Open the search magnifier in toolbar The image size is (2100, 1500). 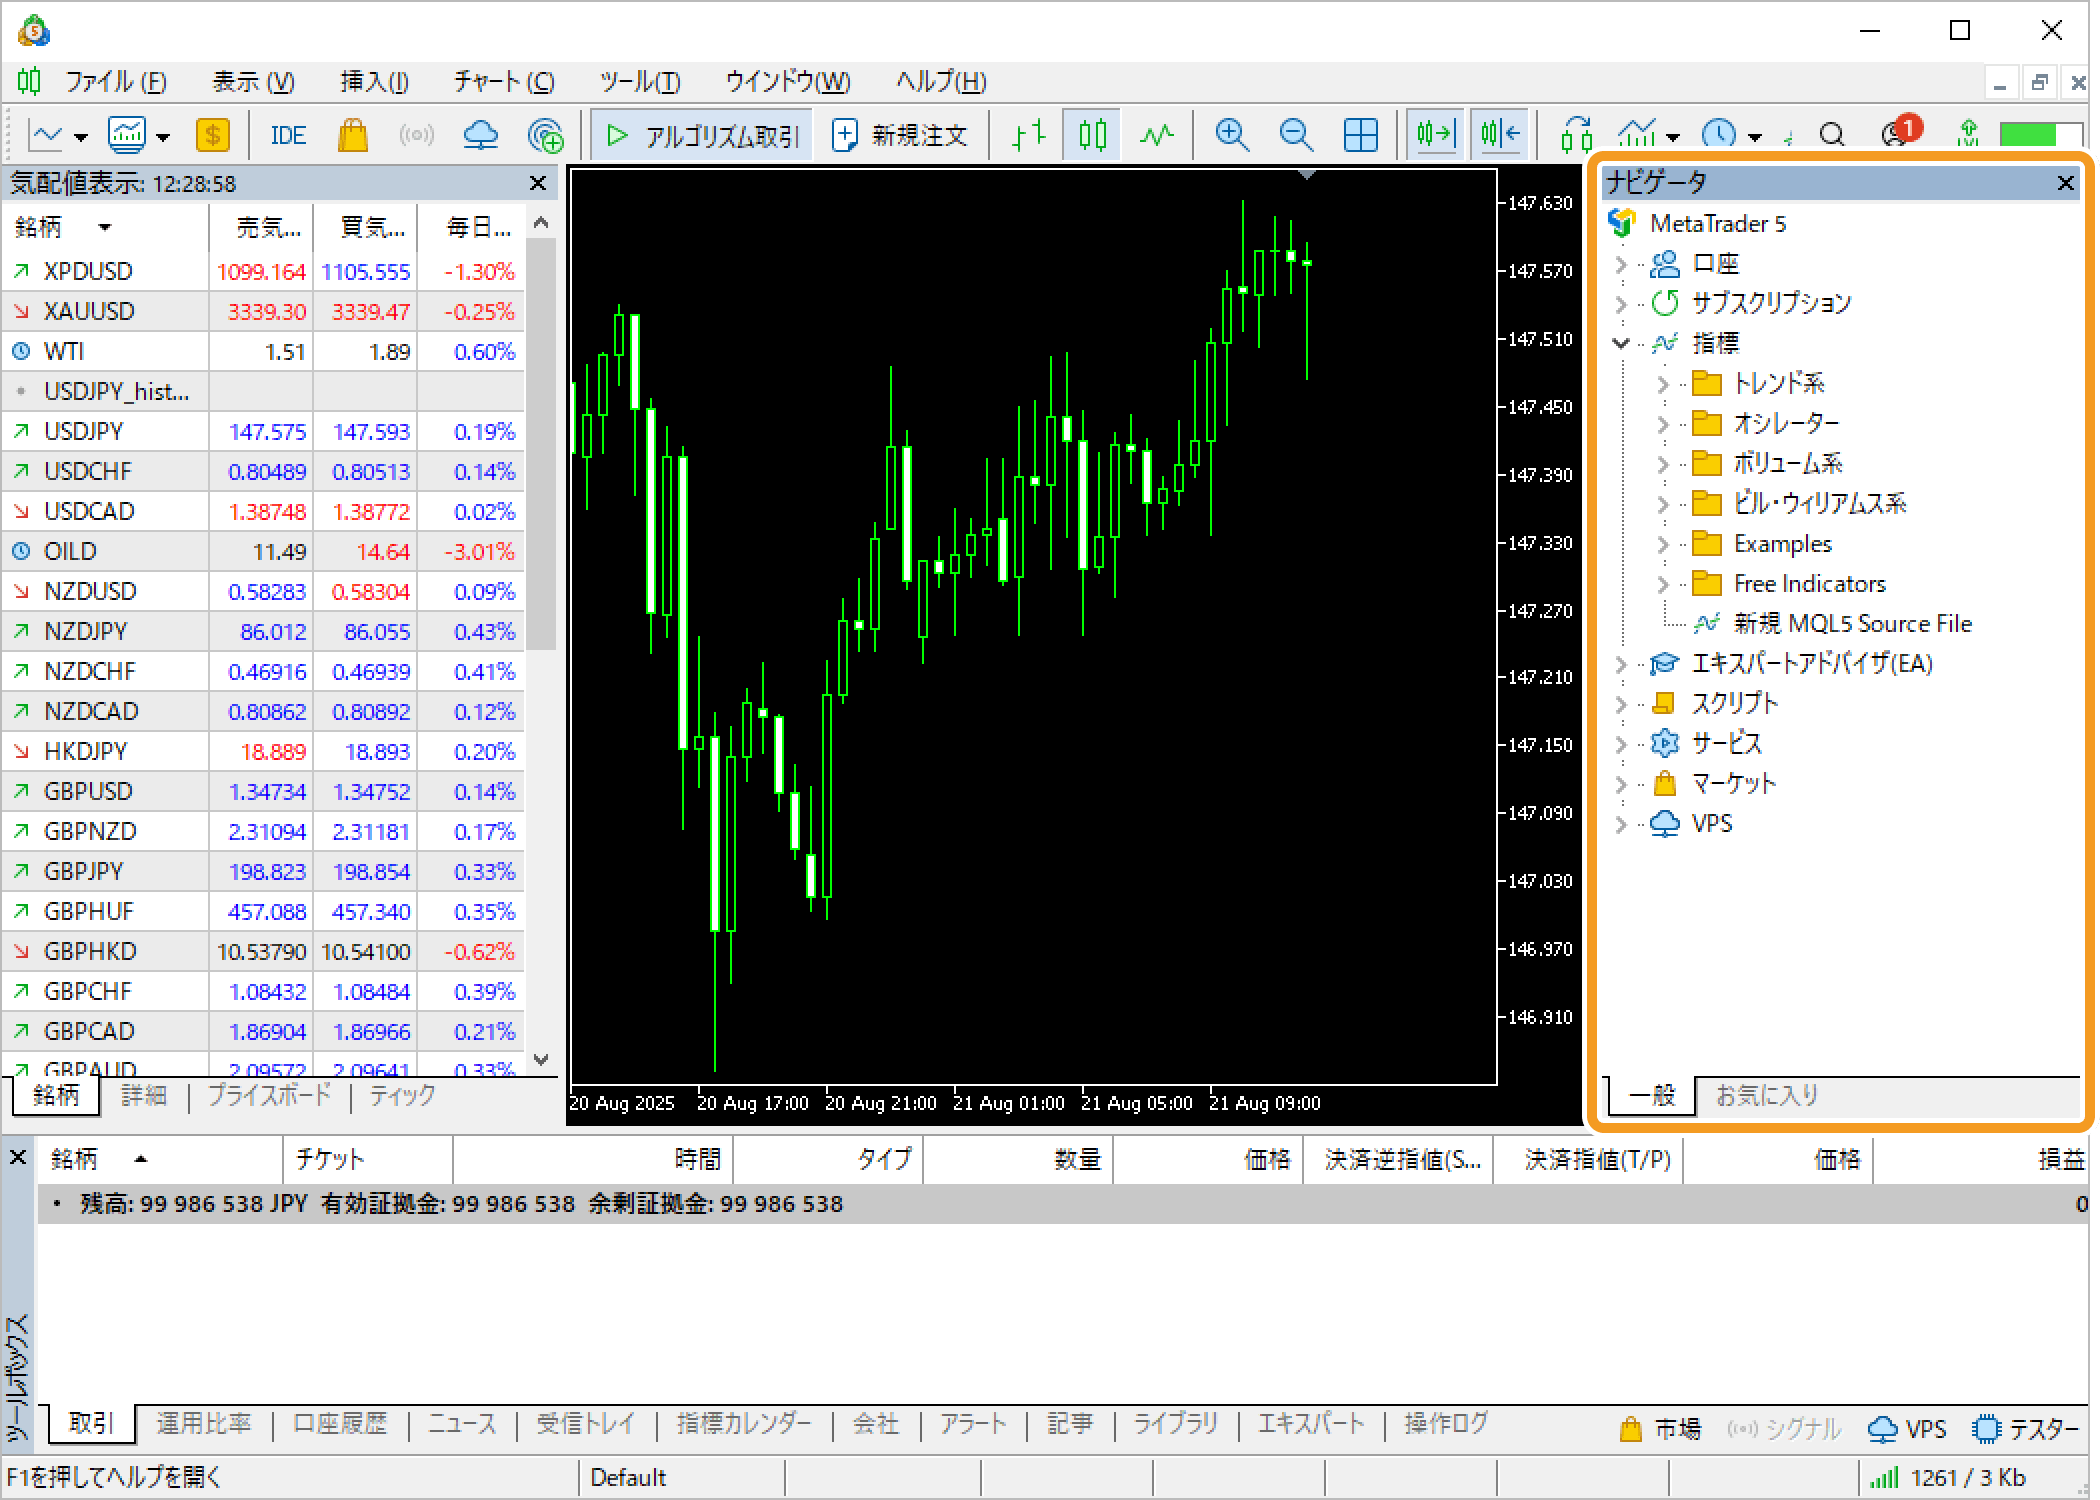click(1831, 135)
